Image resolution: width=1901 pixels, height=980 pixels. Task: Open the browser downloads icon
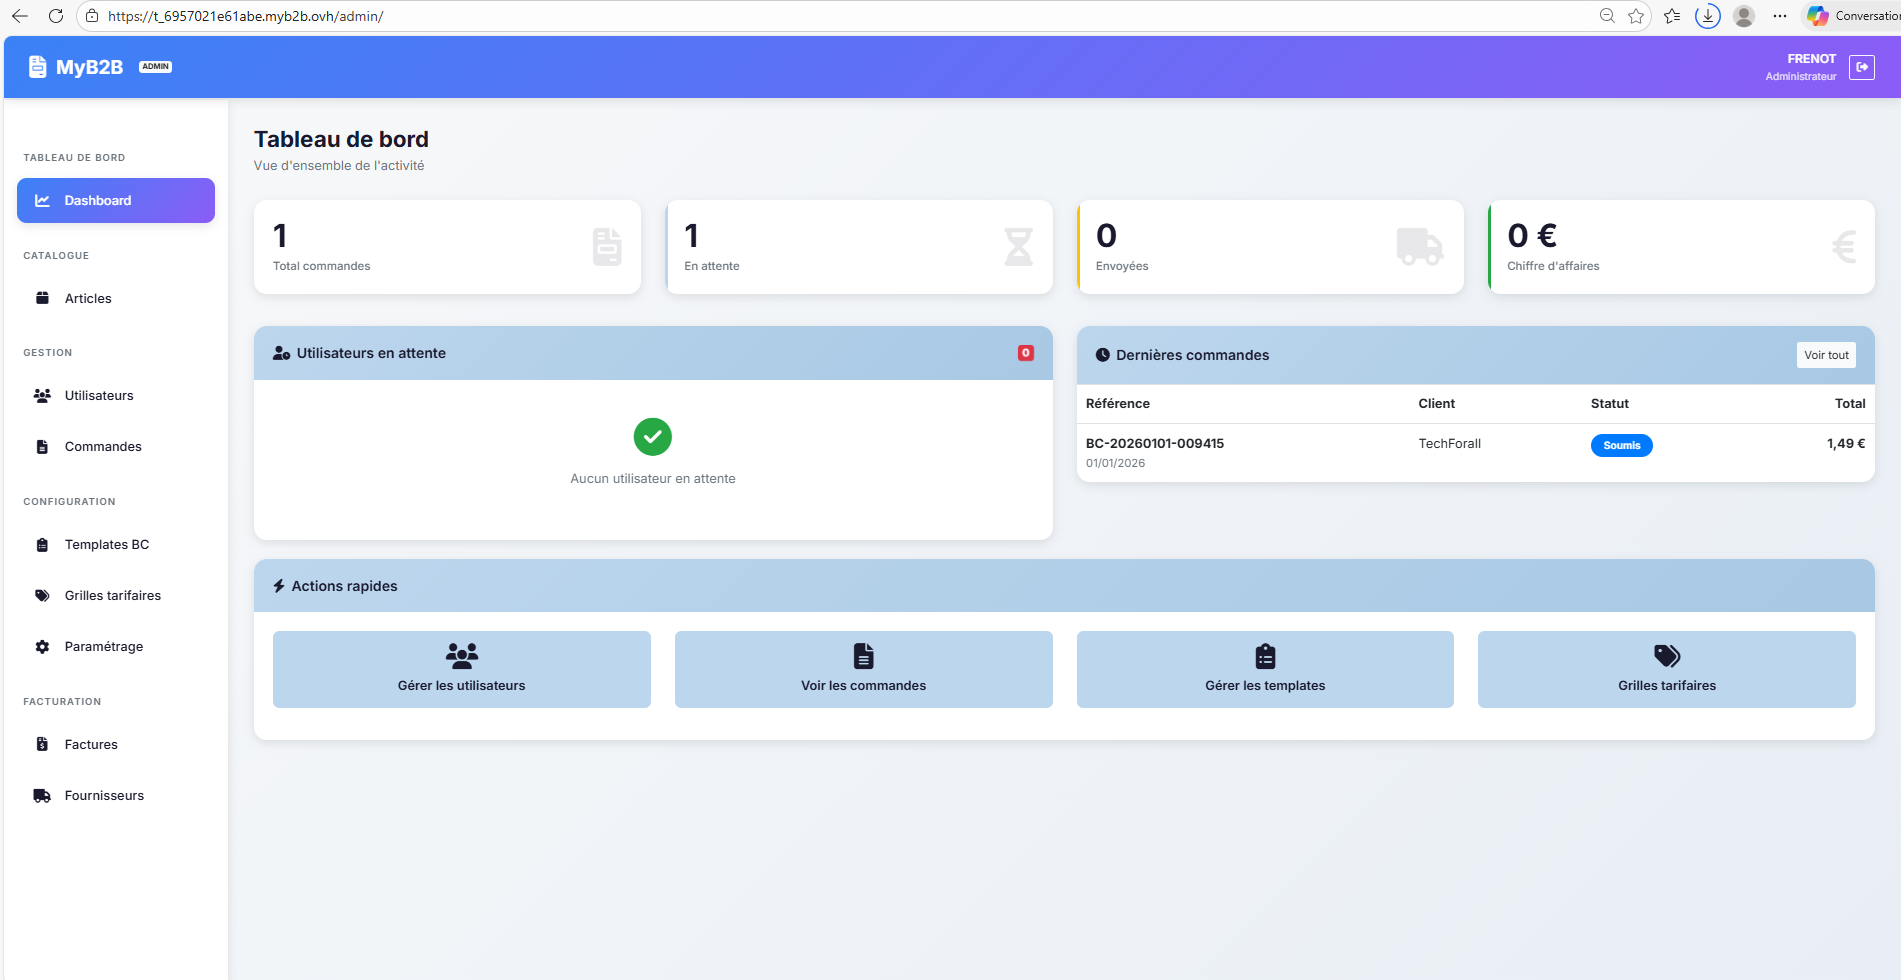pyautogui.click(x=1708, y=16)
